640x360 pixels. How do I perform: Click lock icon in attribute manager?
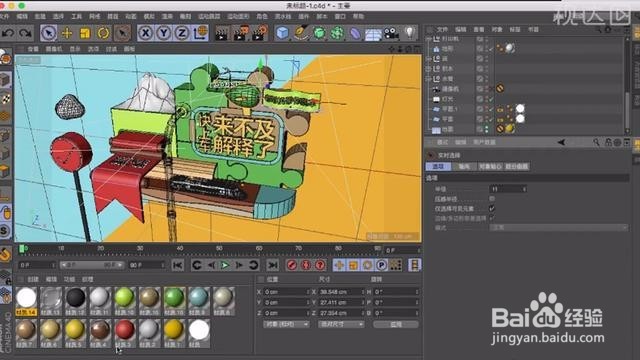click(608, 142)
